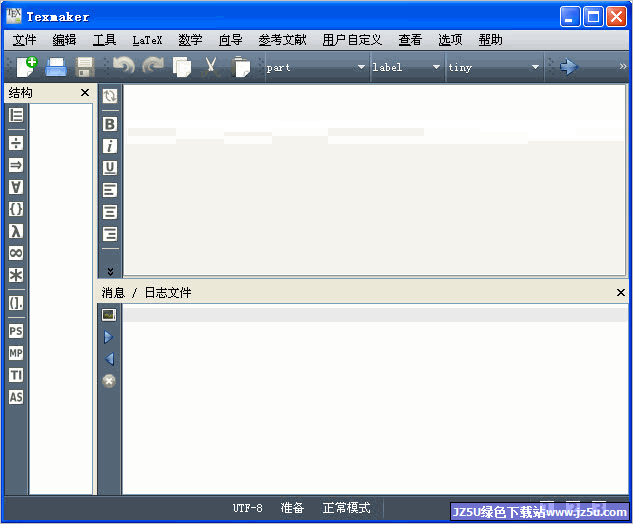
Task: Expand more main toolbar items chevron
Action: 623,66
